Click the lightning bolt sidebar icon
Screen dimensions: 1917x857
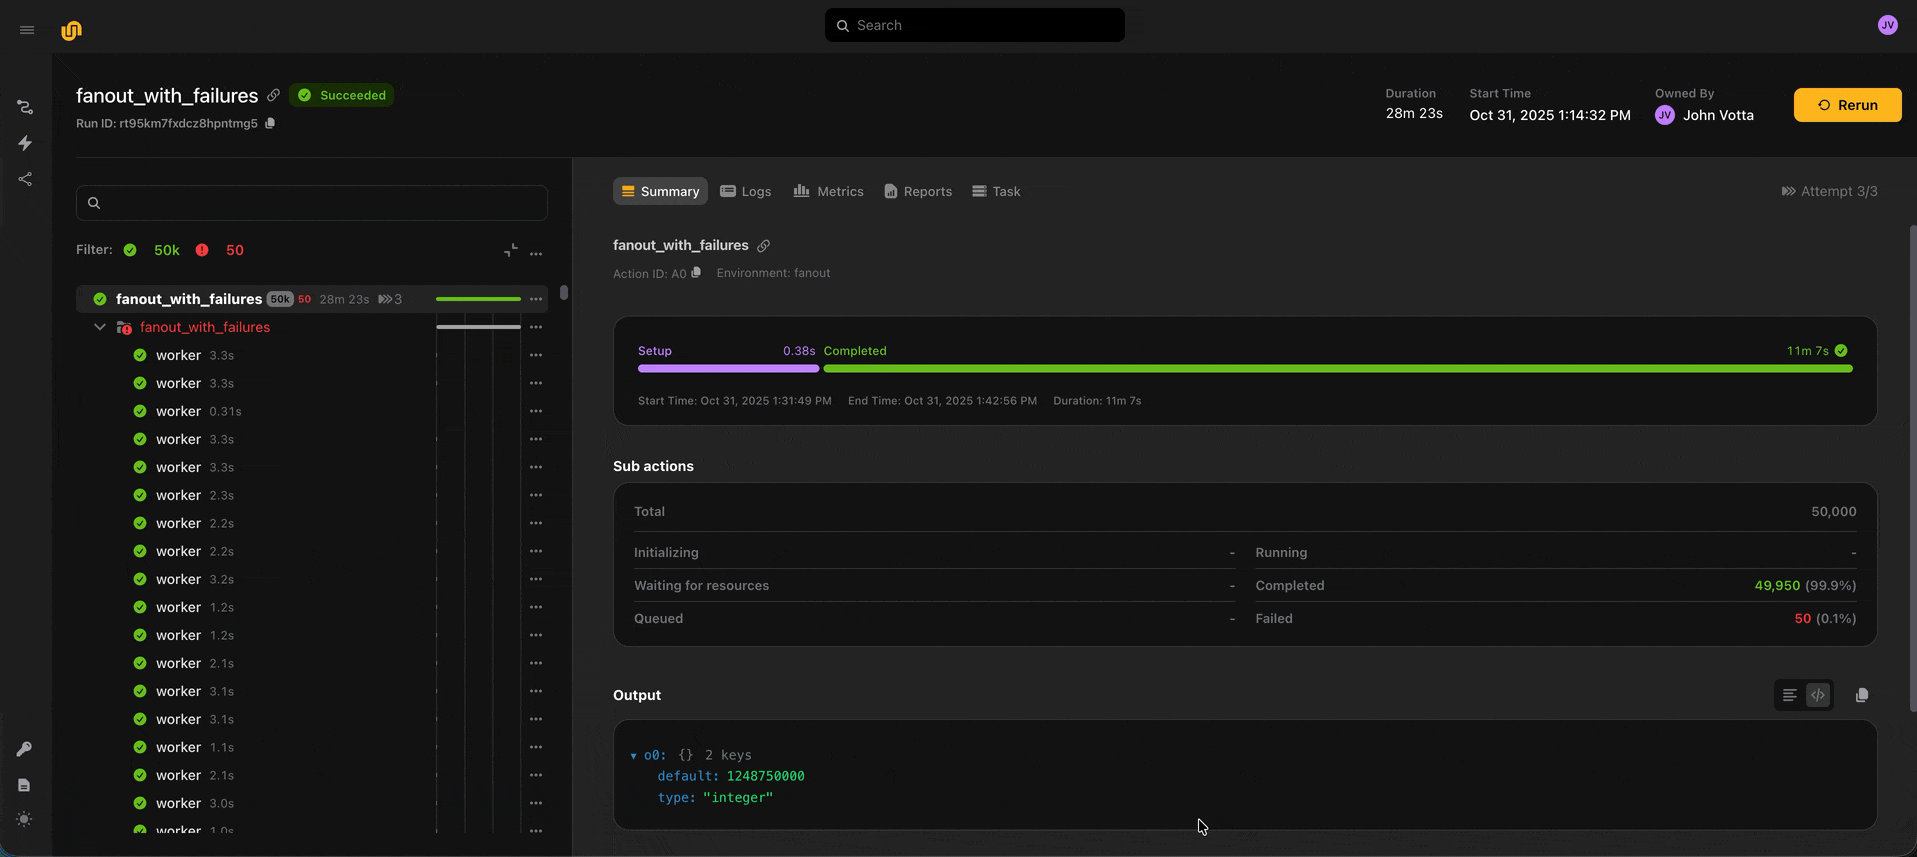tap(25, 143)
